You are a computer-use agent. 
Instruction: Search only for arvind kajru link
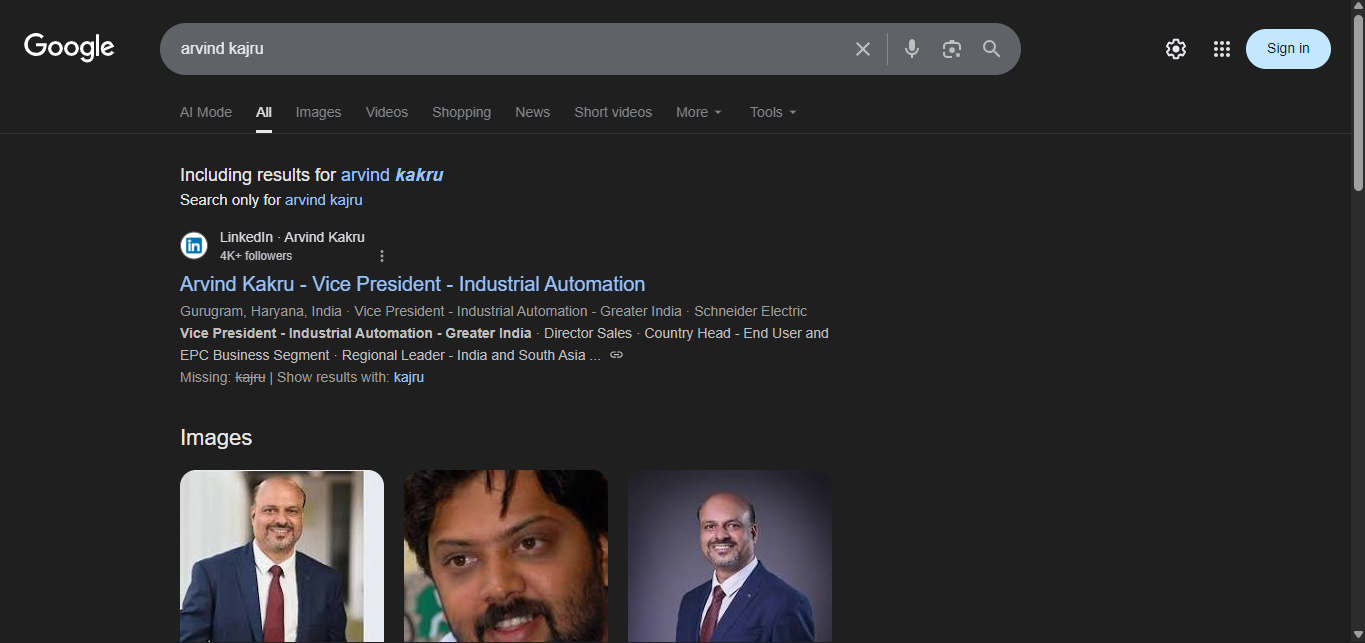tap(323, 200)
